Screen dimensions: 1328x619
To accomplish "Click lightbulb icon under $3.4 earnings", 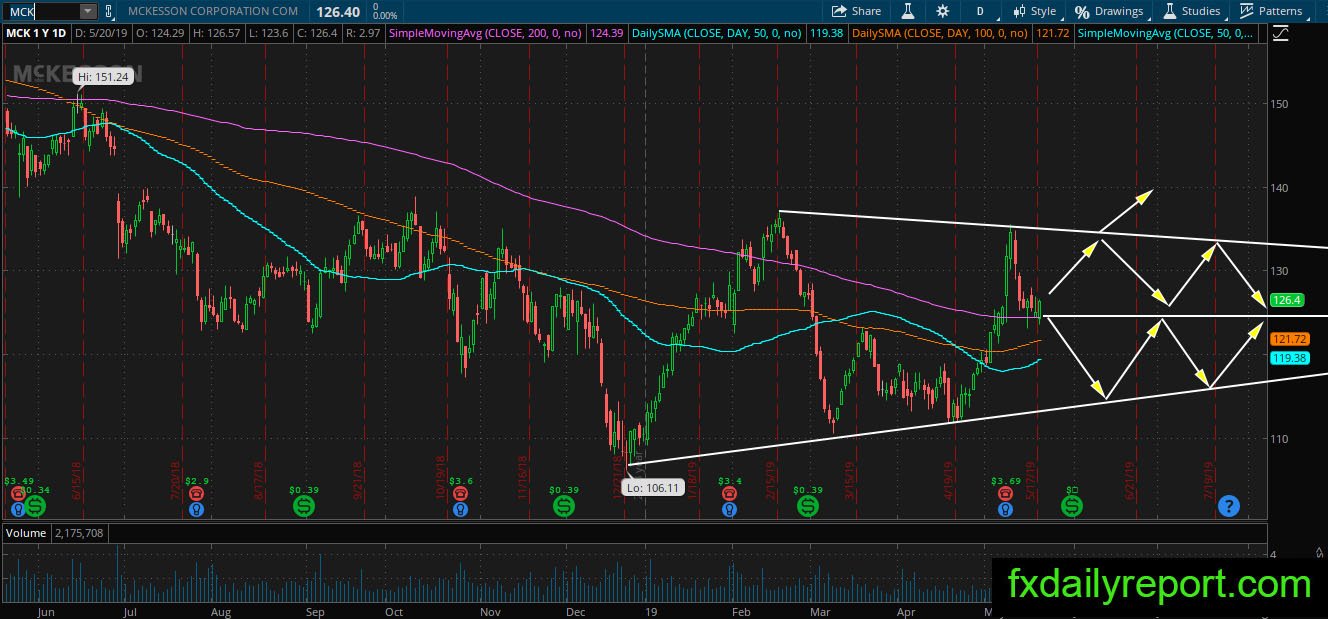I will (x=730, y=509).
